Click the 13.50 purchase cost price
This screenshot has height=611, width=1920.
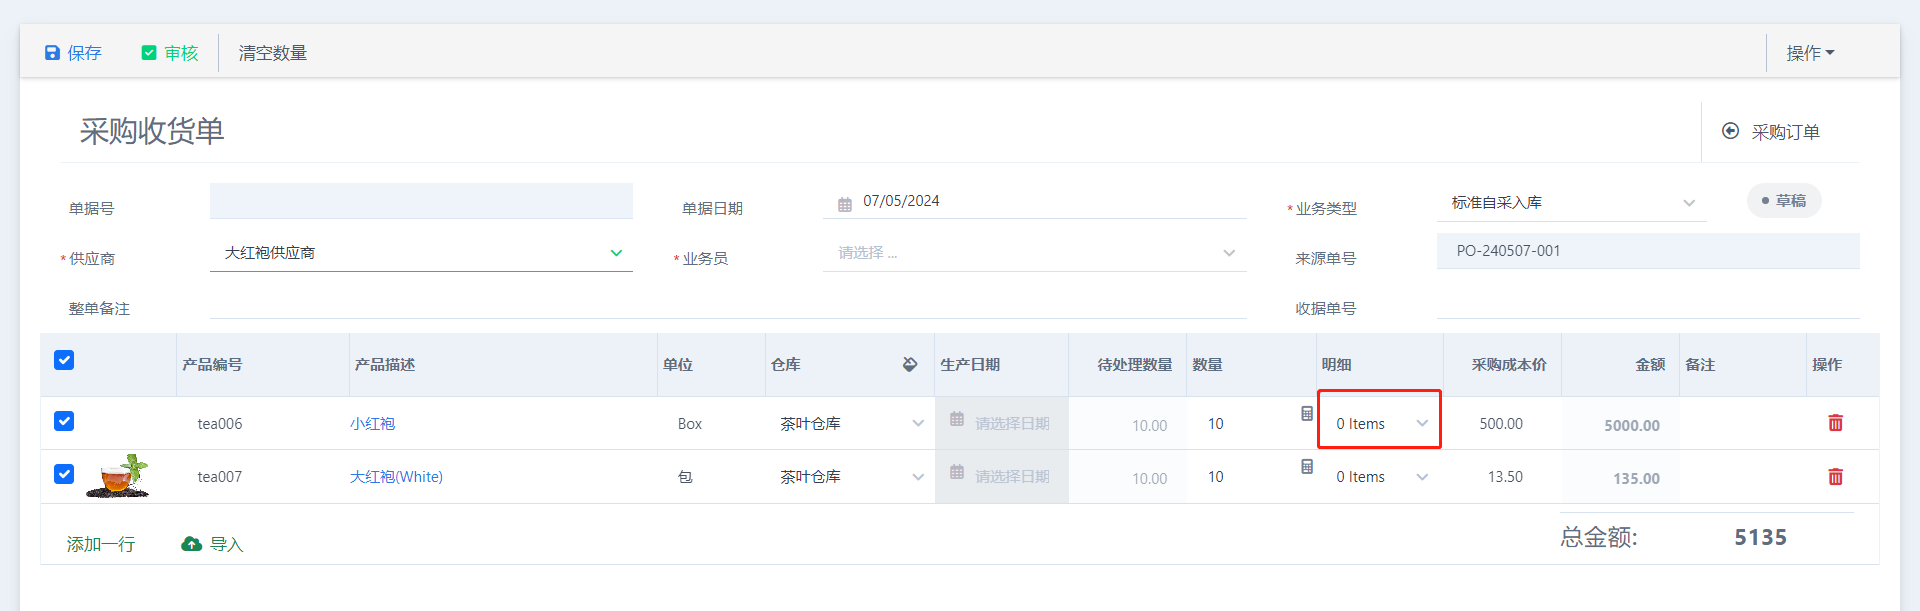click(x=1505, y=477)
